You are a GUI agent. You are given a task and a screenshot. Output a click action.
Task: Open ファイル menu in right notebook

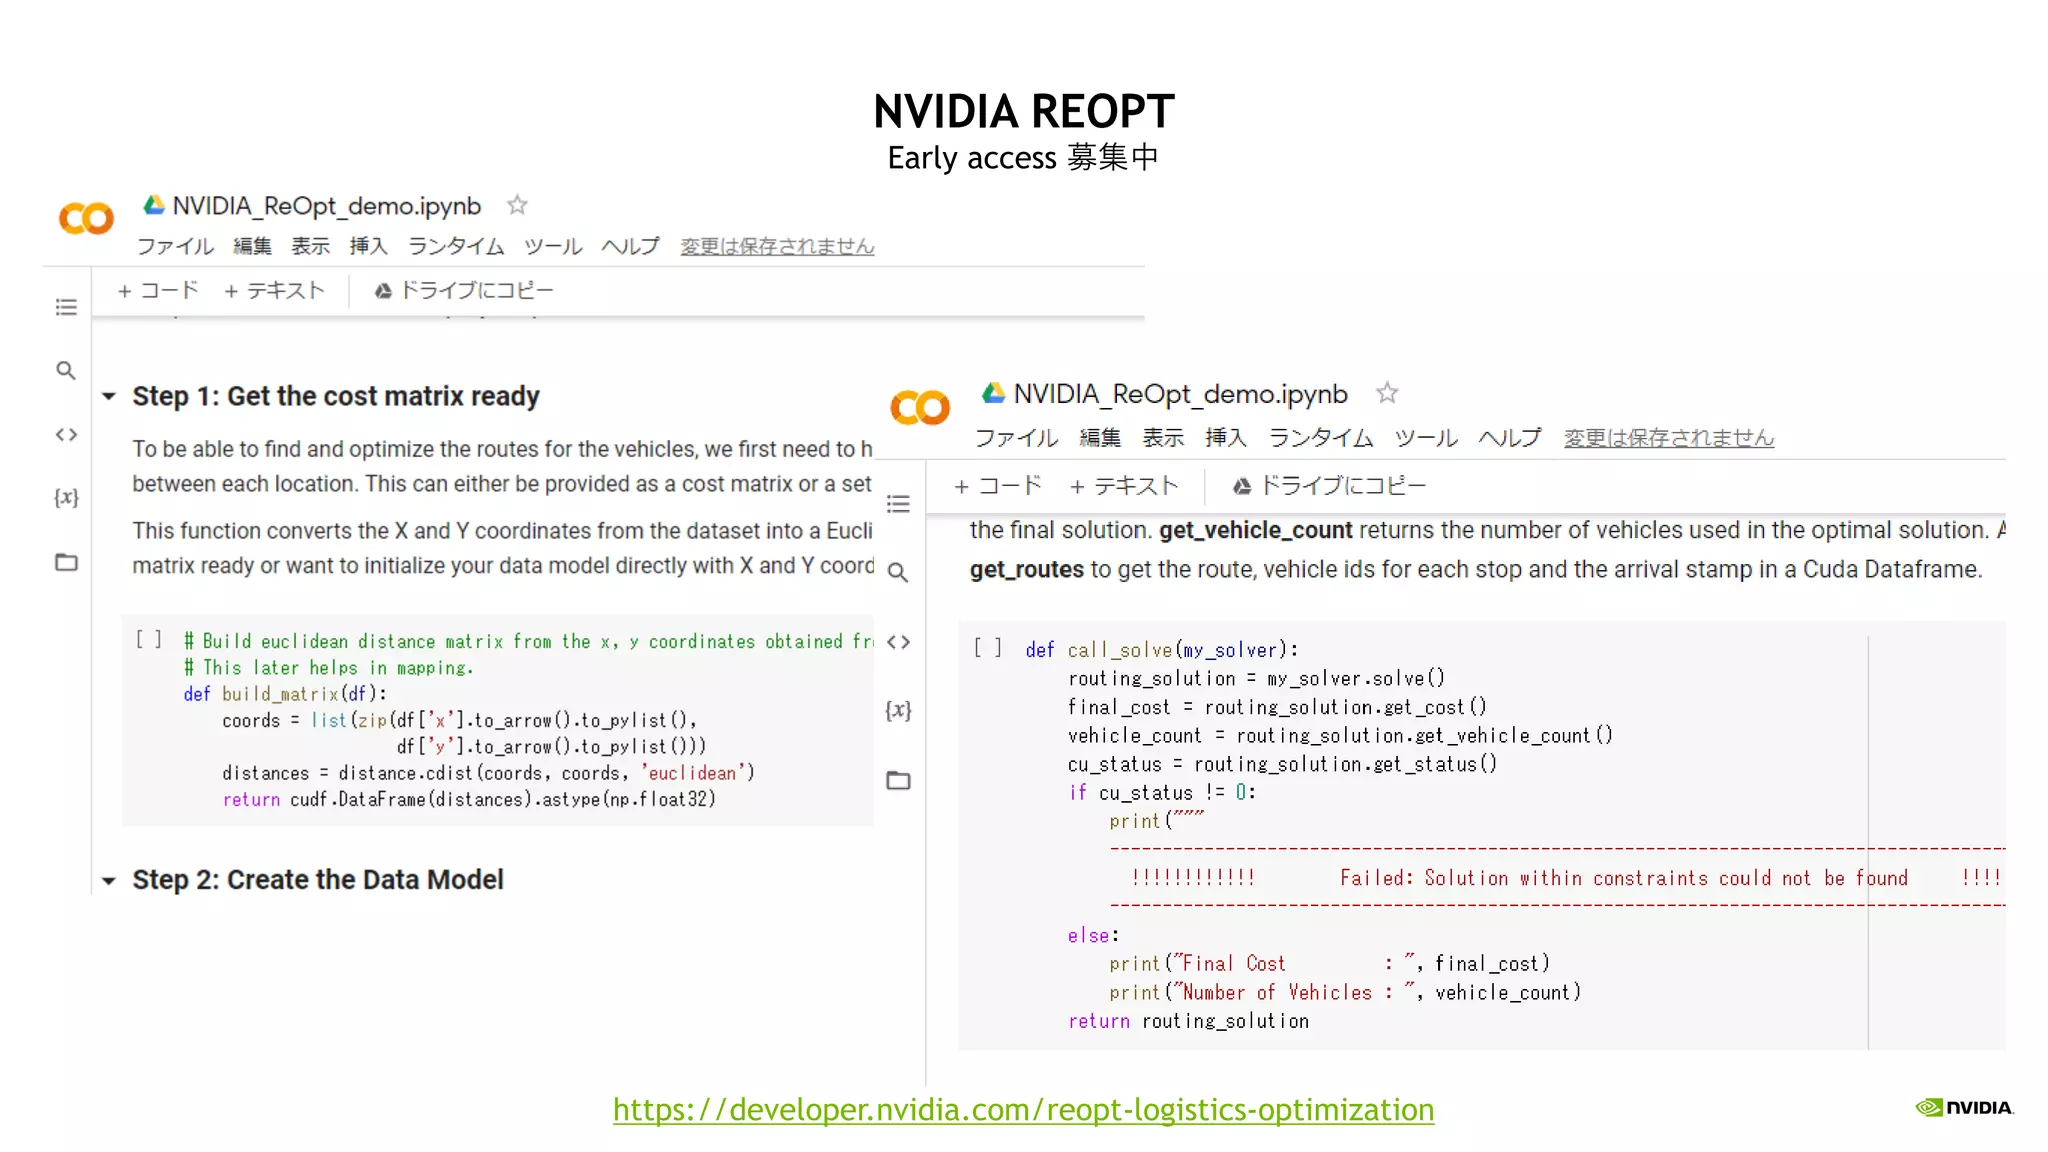1016,438
